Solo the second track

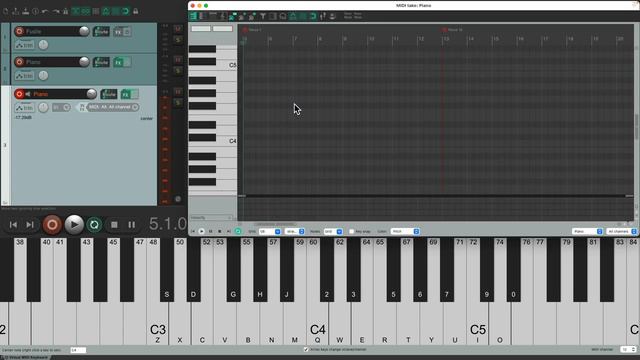(x=178, y=71)
